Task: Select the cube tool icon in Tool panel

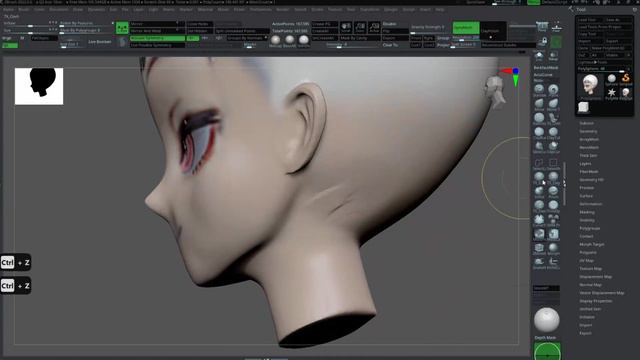Action: 583,107
